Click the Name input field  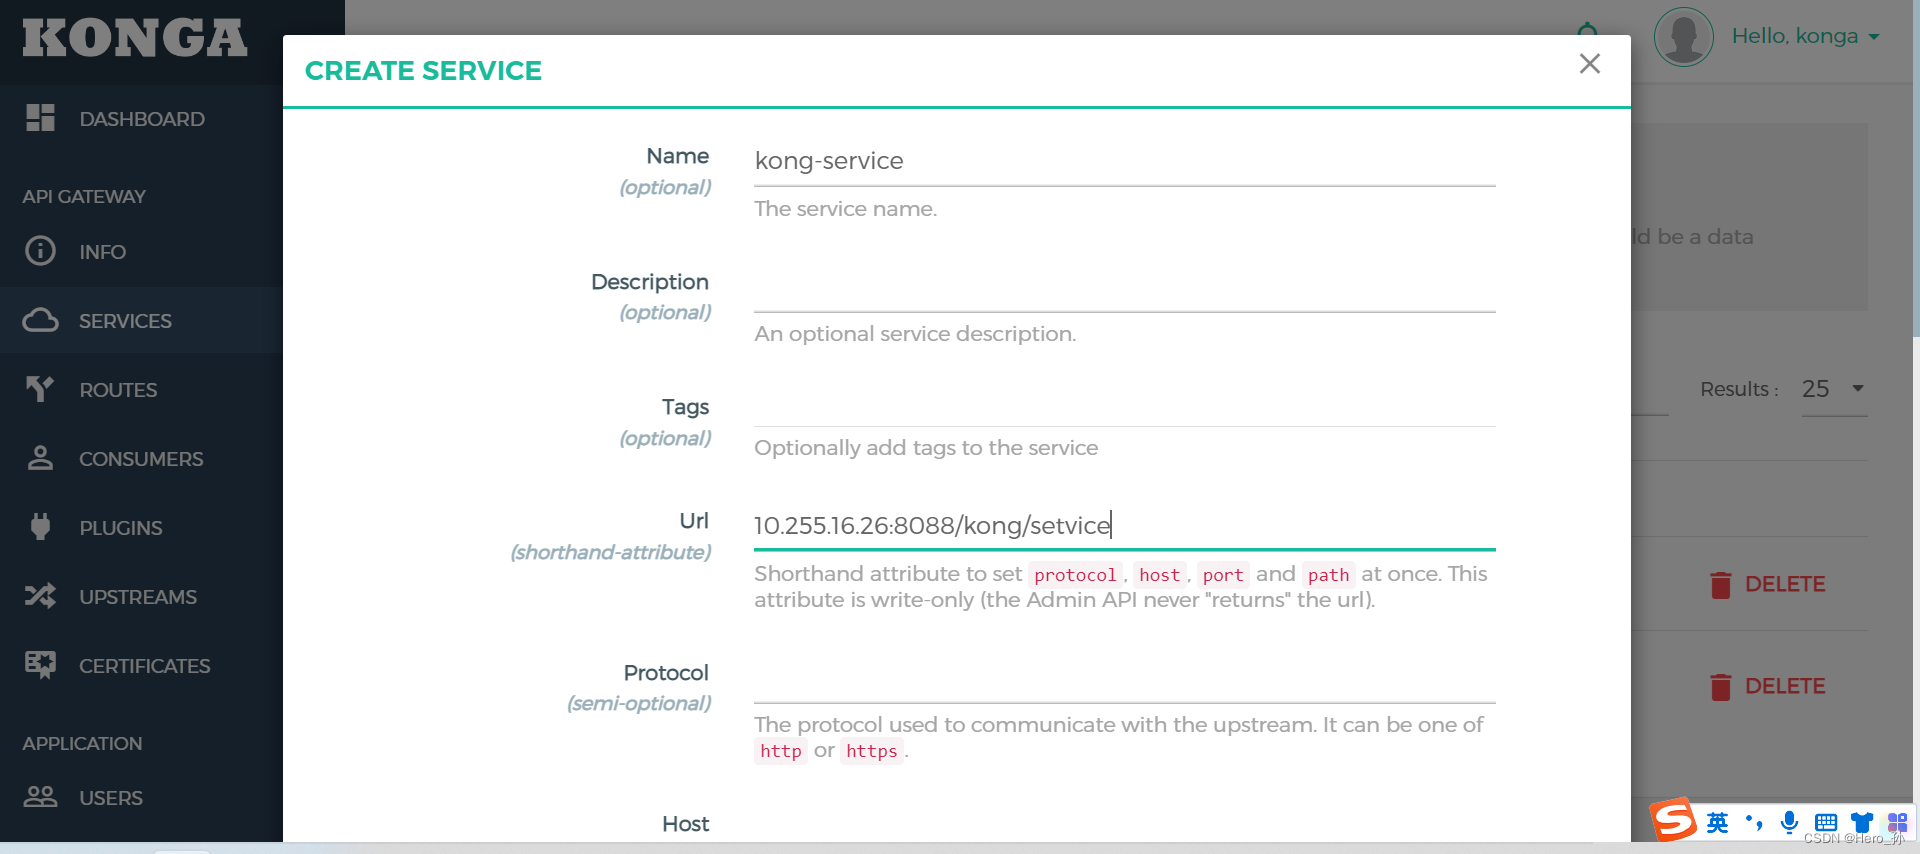coord(1124,162)
